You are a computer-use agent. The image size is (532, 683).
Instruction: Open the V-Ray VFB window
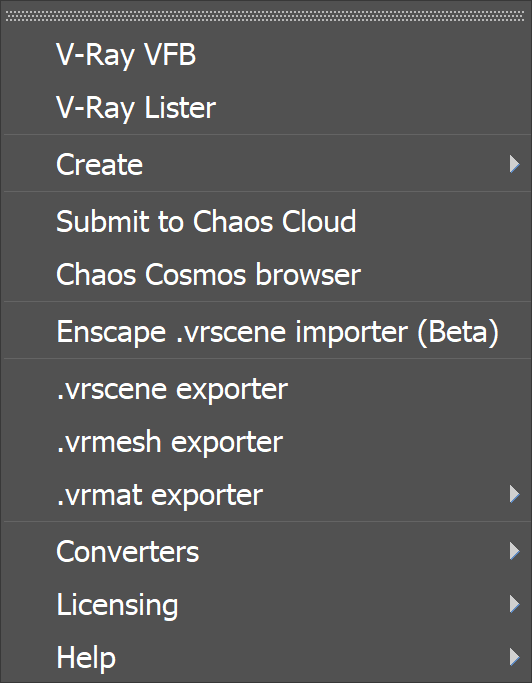266,55
